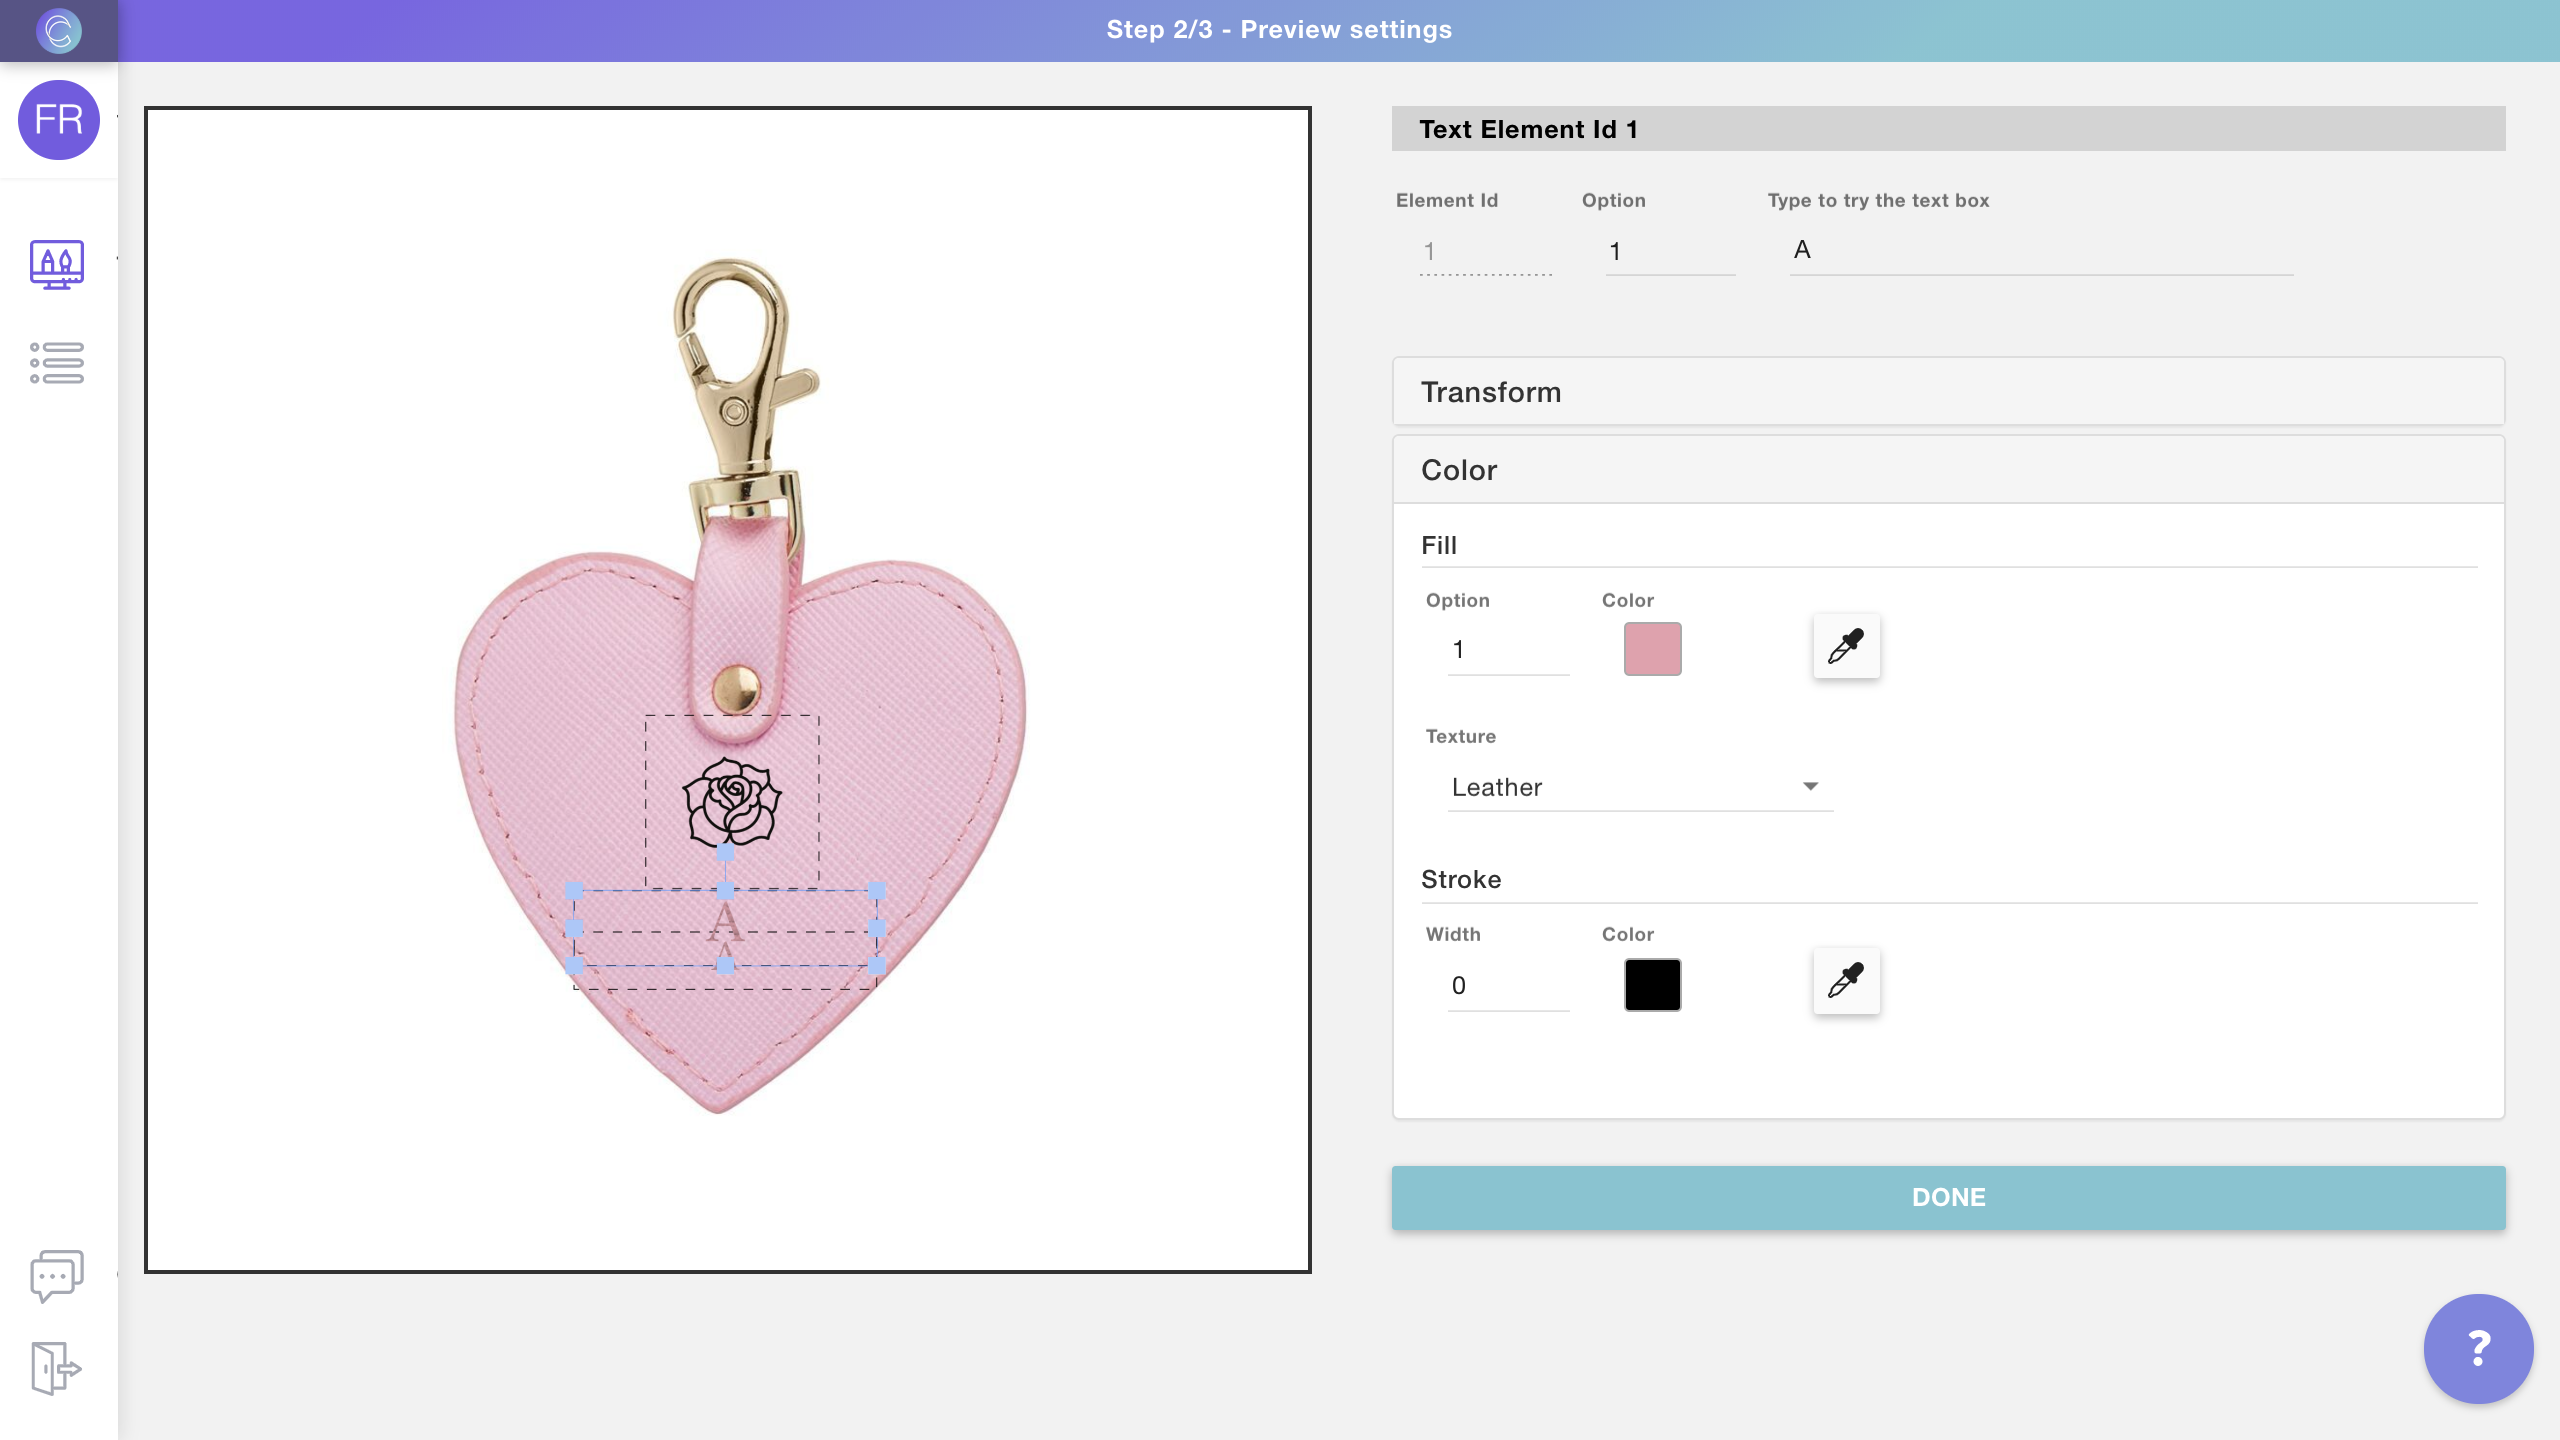Screen dimensions: 2560x1440
Task: Pick the black Stroke color swatch
Action: coord(1652,985)
